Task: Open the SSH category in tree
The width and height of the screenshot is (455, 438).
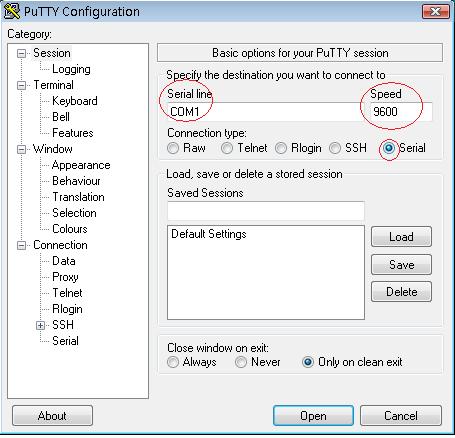Action: (63, 325)
